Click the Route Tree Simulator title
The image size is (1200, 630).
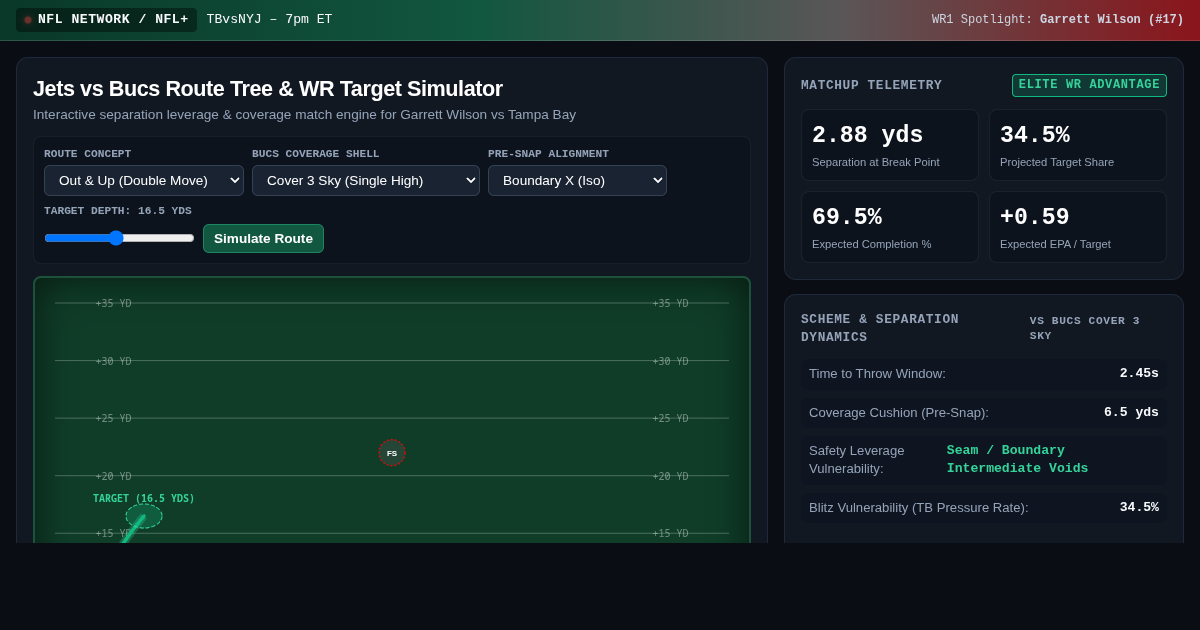[x=268, y=88]
